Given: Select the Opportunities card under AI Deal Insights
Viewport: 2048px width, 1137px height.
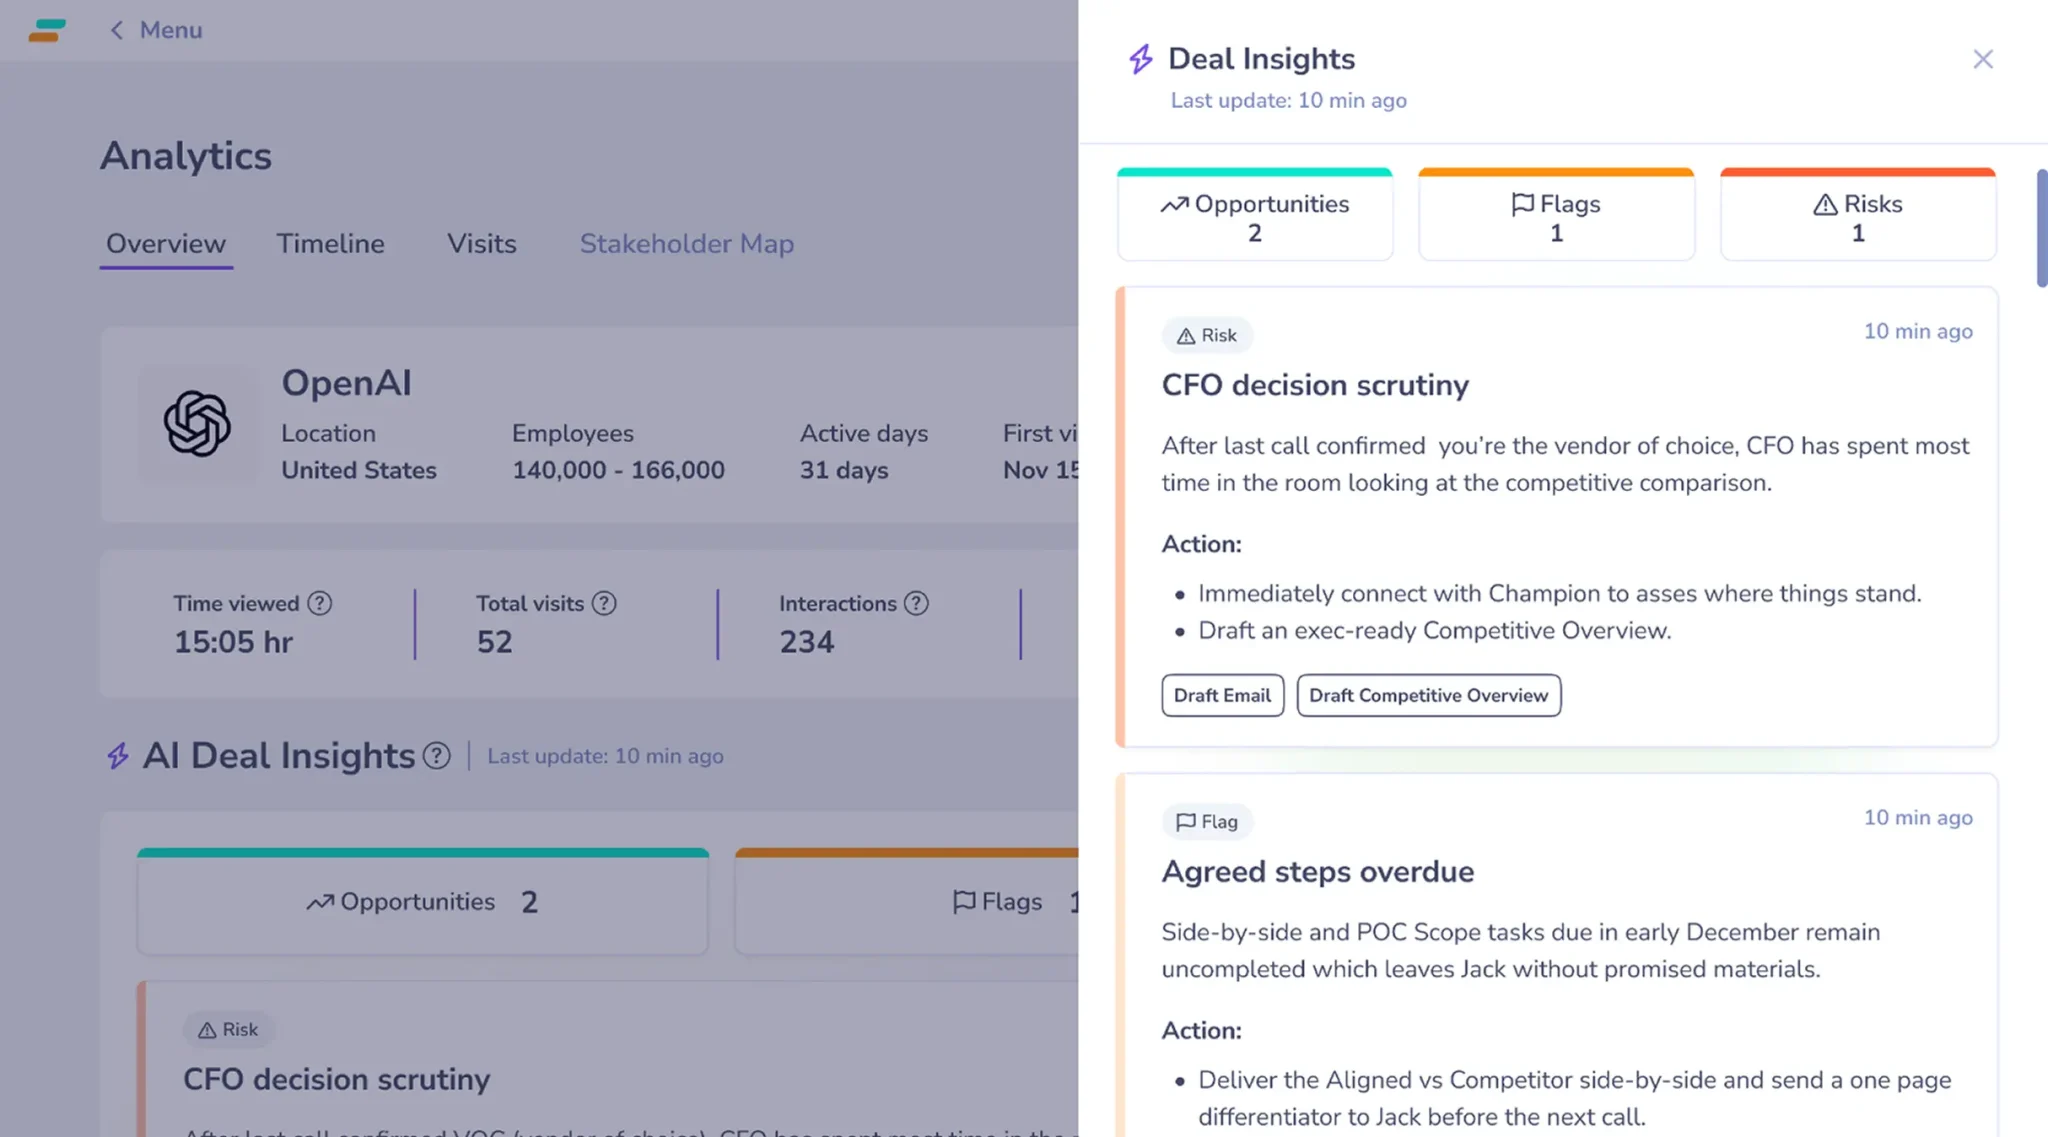Looking at the screenshot, I should 423,902.
